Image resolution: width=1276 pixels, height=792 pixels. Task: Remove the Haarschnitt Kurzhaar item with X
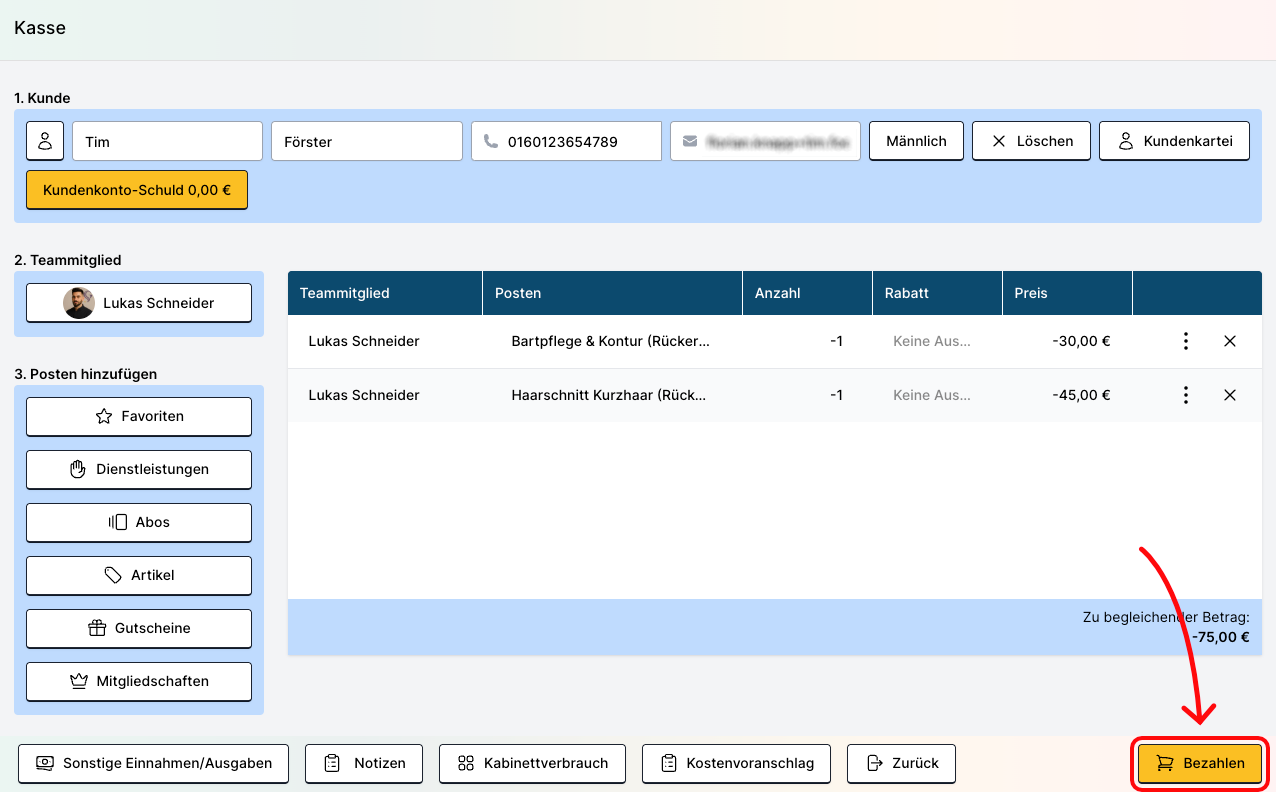(x=1230, y=395)
